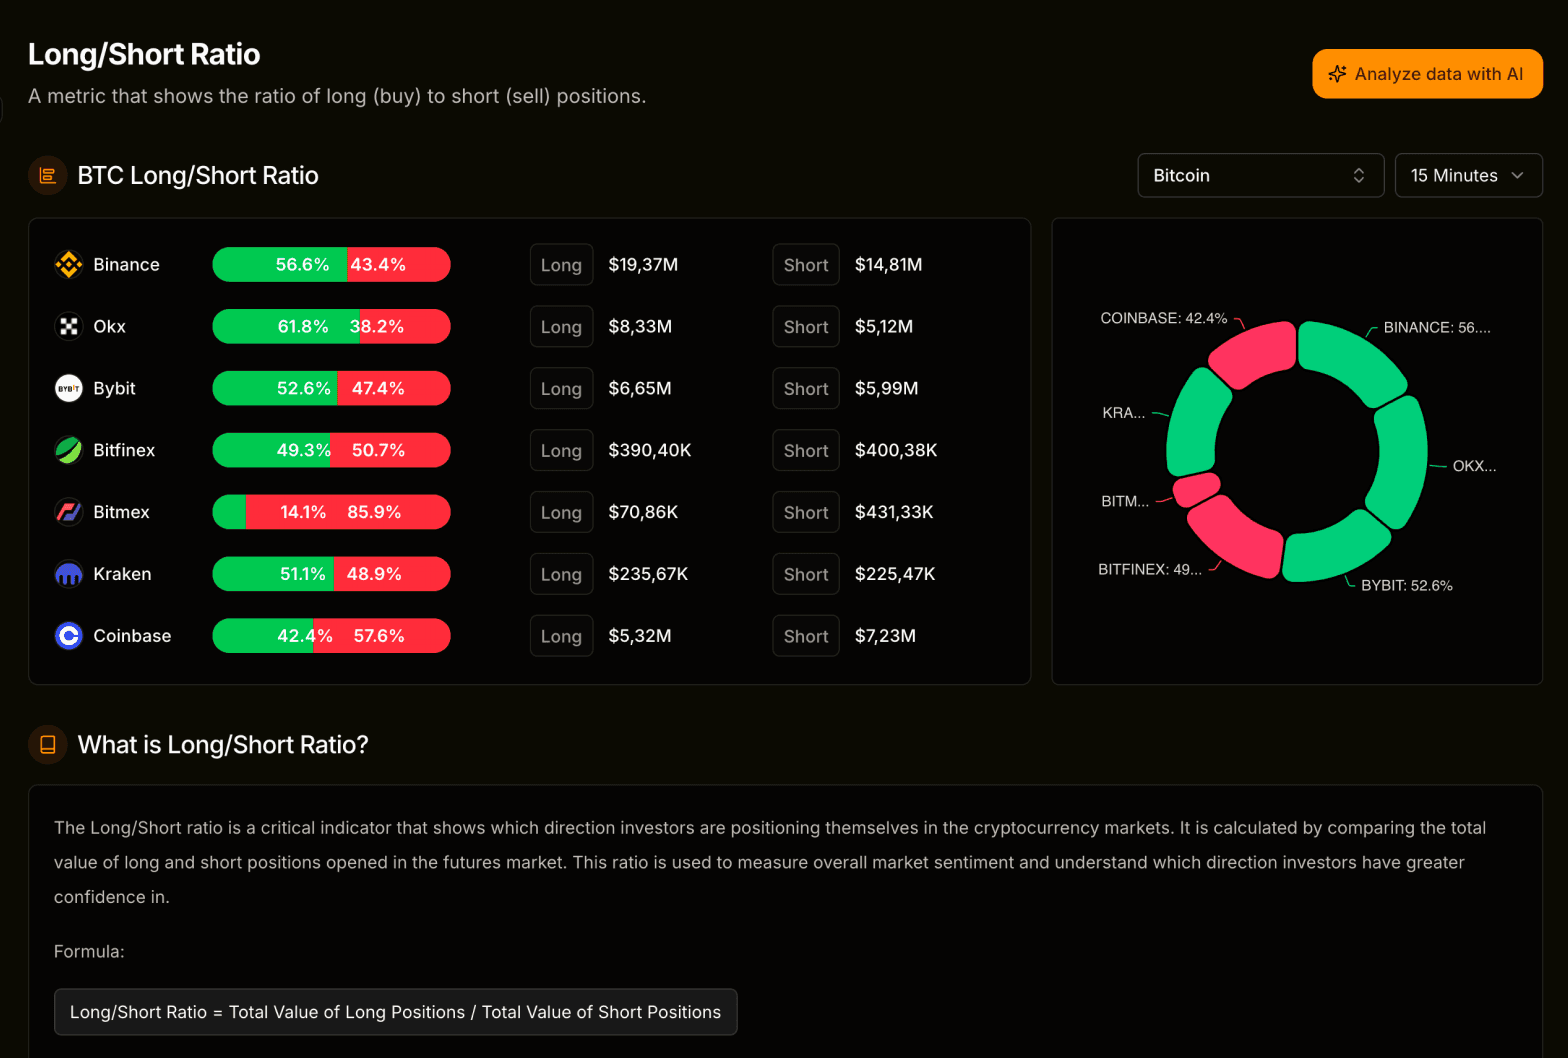
Task: Click the Bitfinex exchange name label
Action: (x=124, y=451)
